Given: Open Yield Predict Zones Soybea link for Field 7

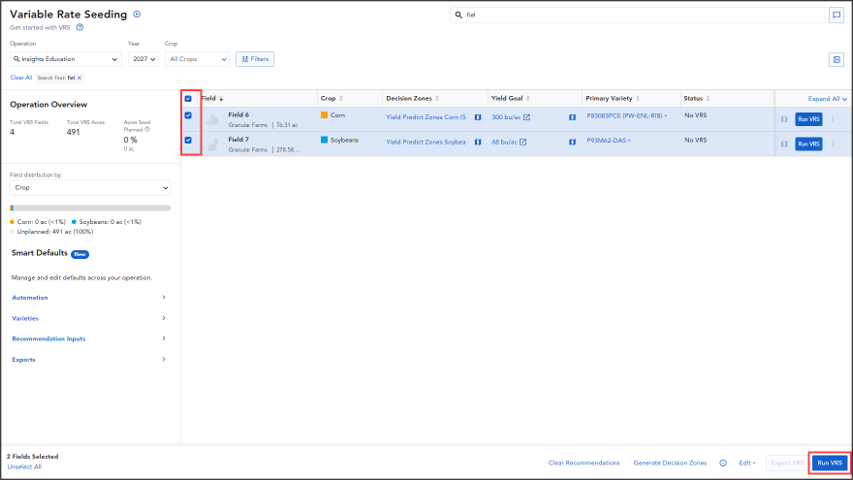Looking at the screenshot, I should (x=426, y=142).
